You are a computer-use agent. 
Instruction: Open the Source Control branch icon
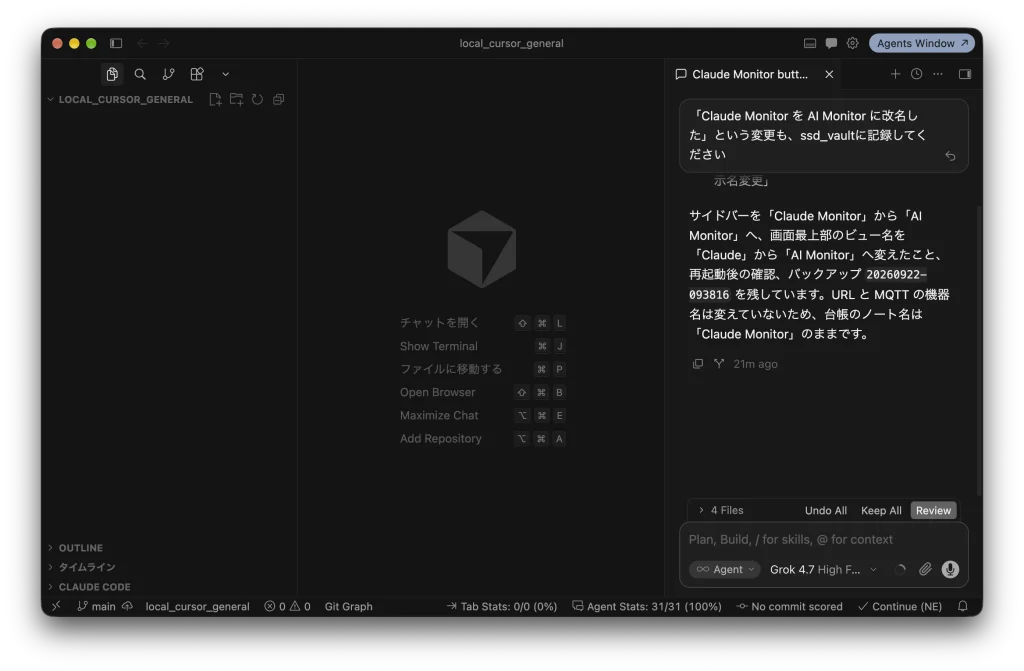[168, 74]
